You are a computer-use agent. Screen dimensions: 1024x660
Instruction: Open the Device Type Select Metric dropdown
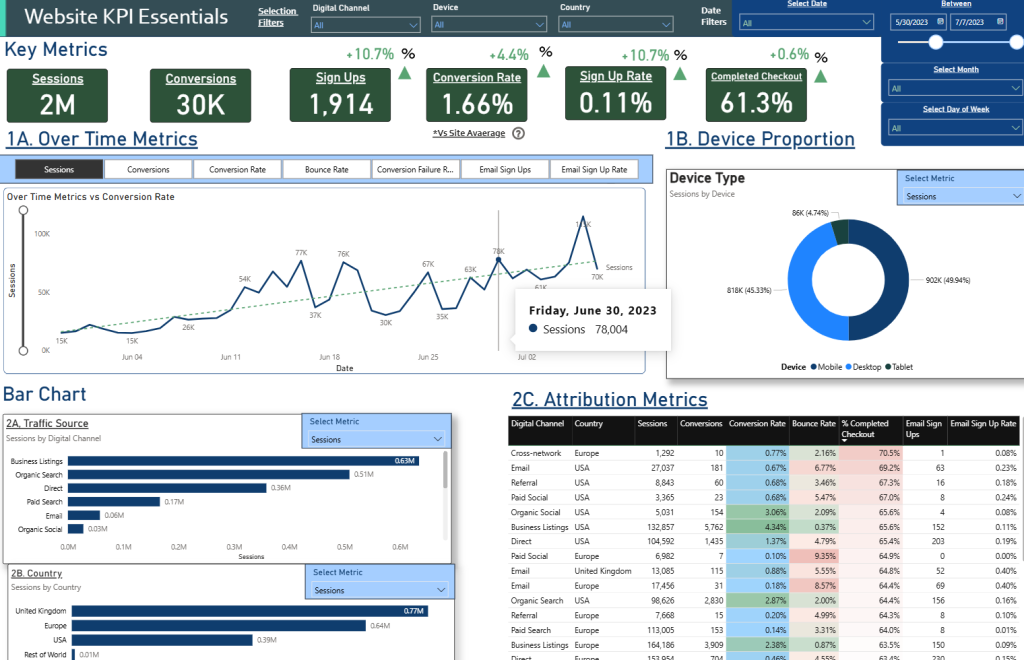pos(960,197)
